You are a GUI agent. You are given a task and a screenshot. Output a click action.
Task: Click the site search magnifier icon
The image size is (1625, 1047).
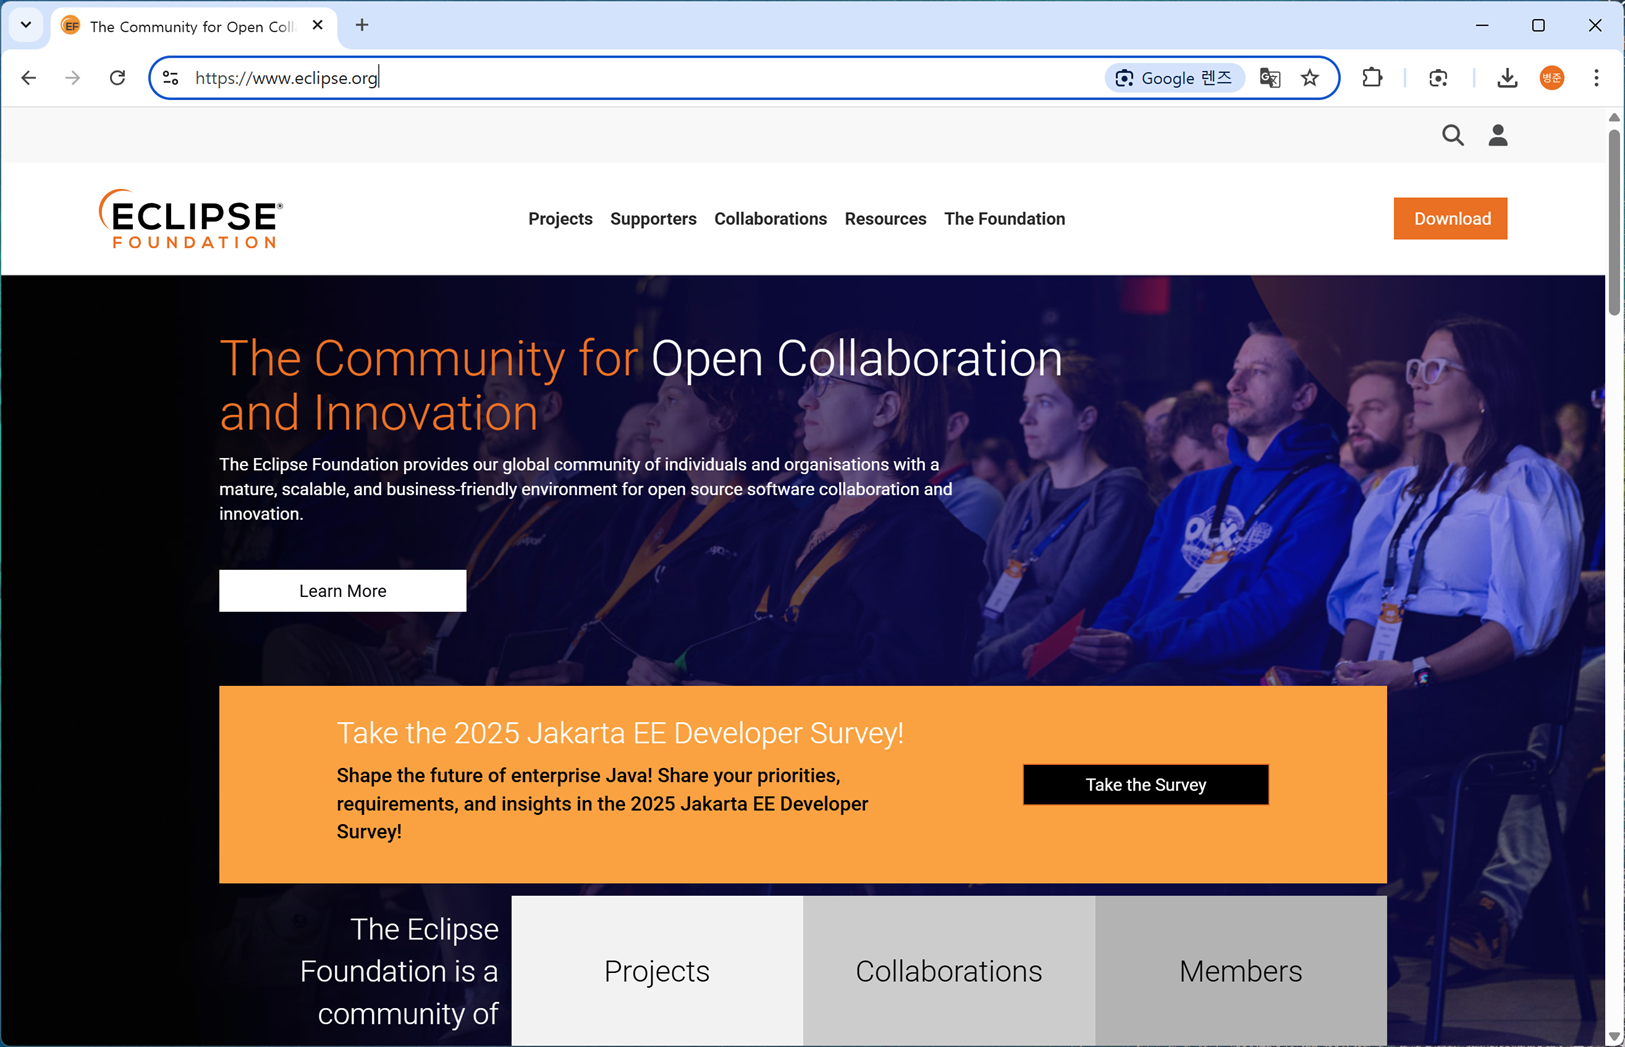coord(1453,135)
